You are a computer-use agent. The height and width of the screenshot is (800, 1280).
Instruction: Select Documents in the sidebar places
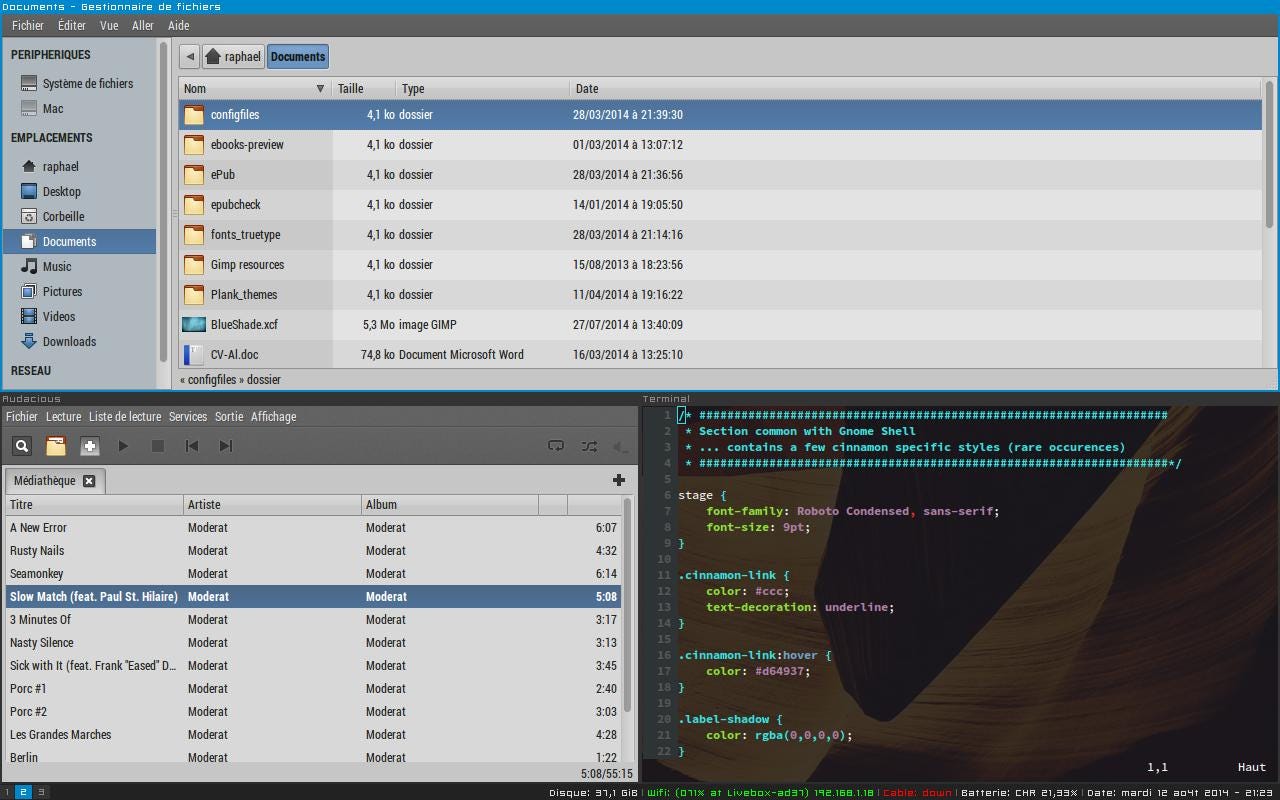(x=79, y=242)
